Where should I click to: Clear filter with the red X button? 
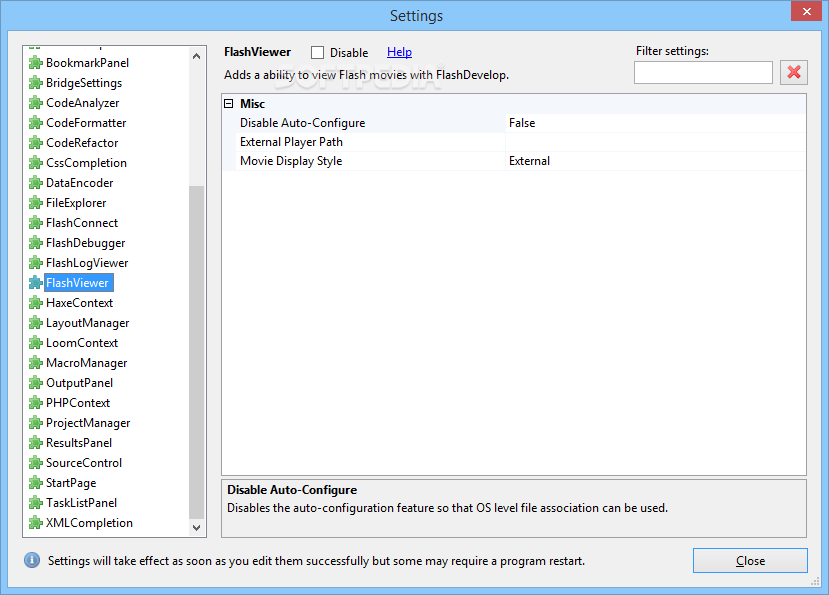tap(794, 72)
